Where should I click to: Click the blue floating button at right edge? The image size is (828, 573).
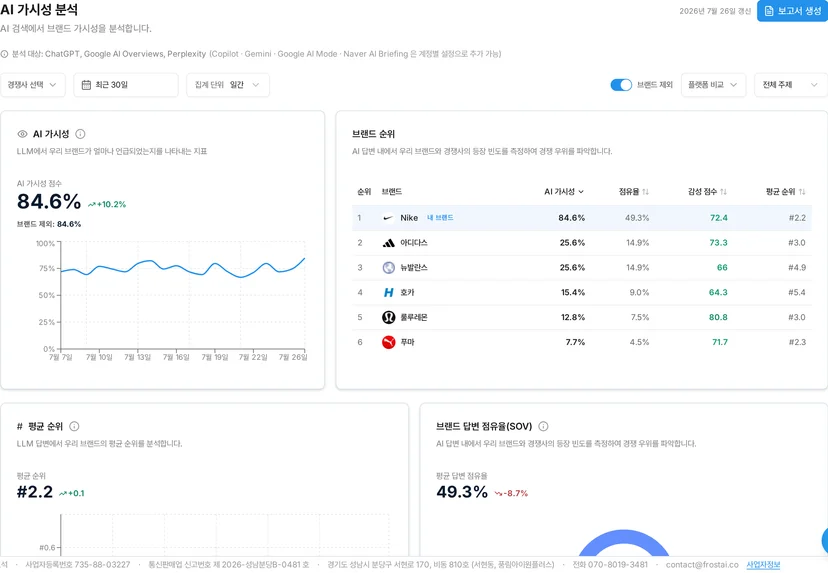pos(825,541)
